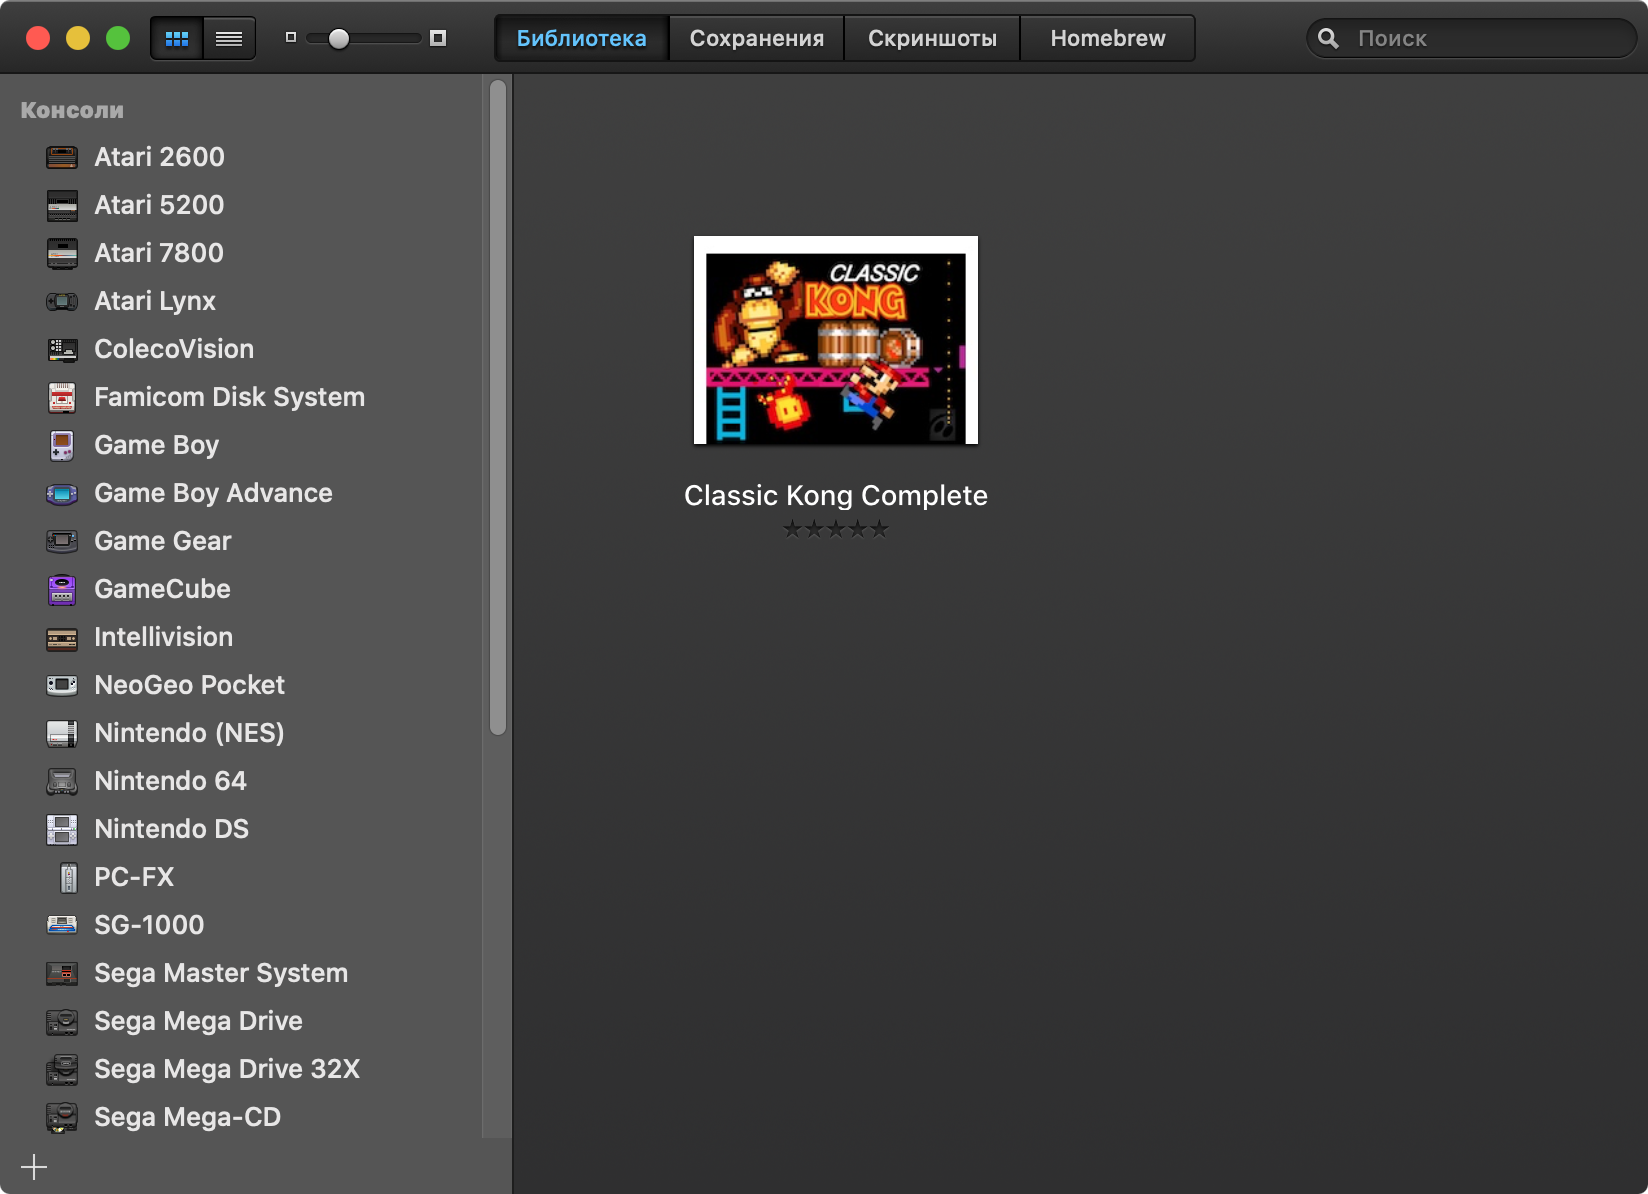Click the GameCube purple console icon

(62, 590)
